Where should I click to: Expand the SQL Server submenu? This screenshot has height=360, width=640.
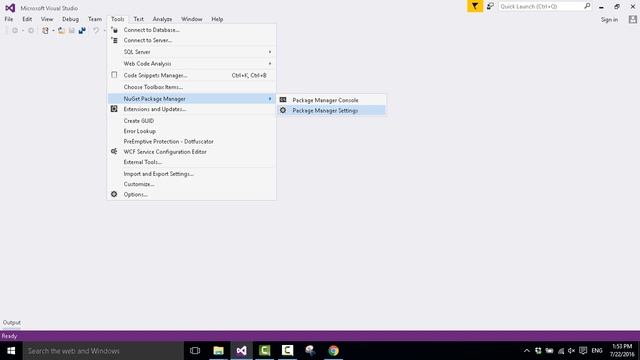191,52
